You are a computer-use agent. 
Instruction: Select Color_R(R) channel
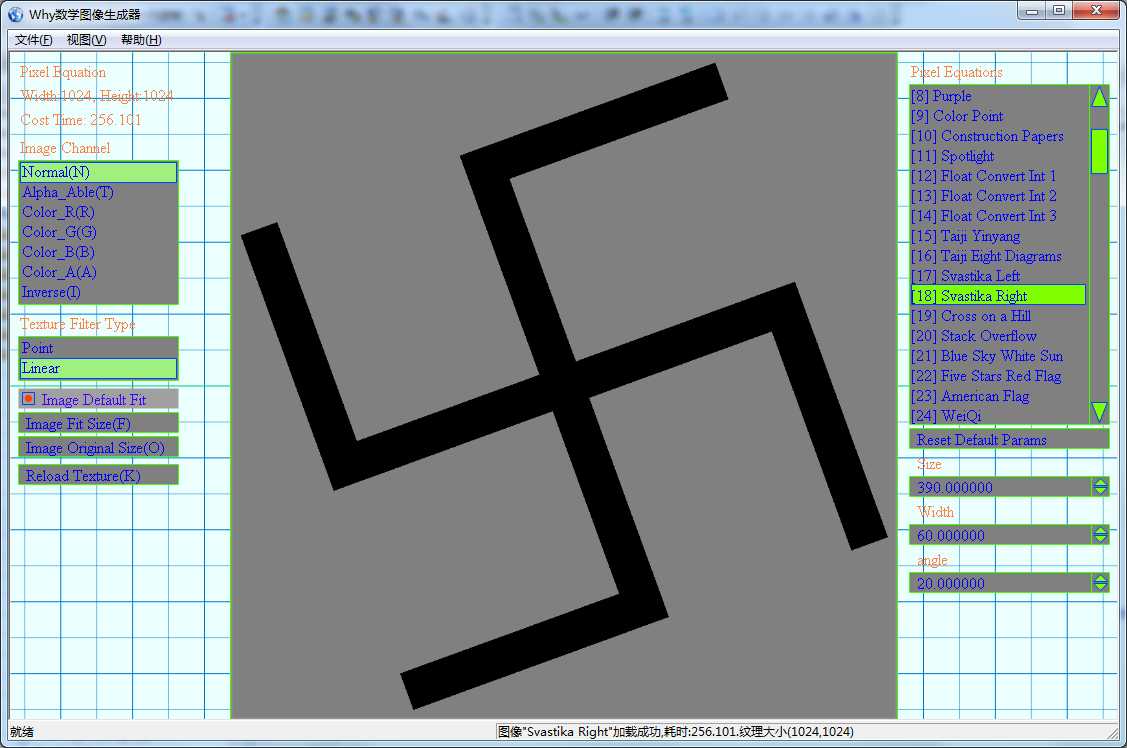click(x=98, y=213)
